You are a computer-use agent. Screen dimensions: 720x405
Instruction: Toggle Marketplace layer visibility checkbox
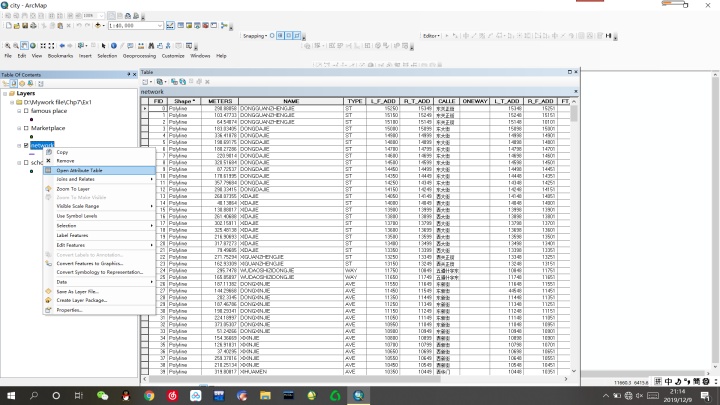coord(26,128)
